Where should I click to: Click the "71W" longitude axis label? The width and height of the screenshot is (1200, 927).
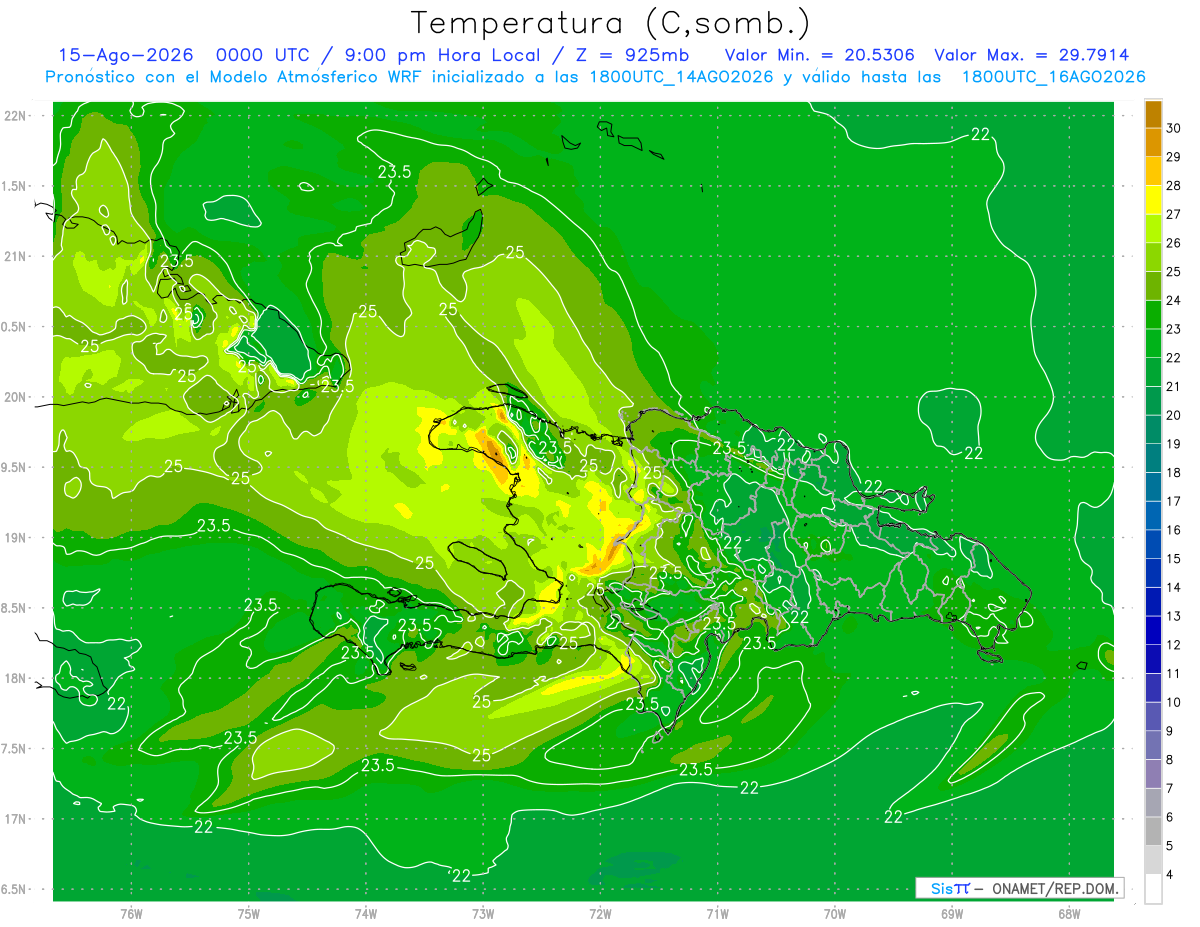[717, 913]
